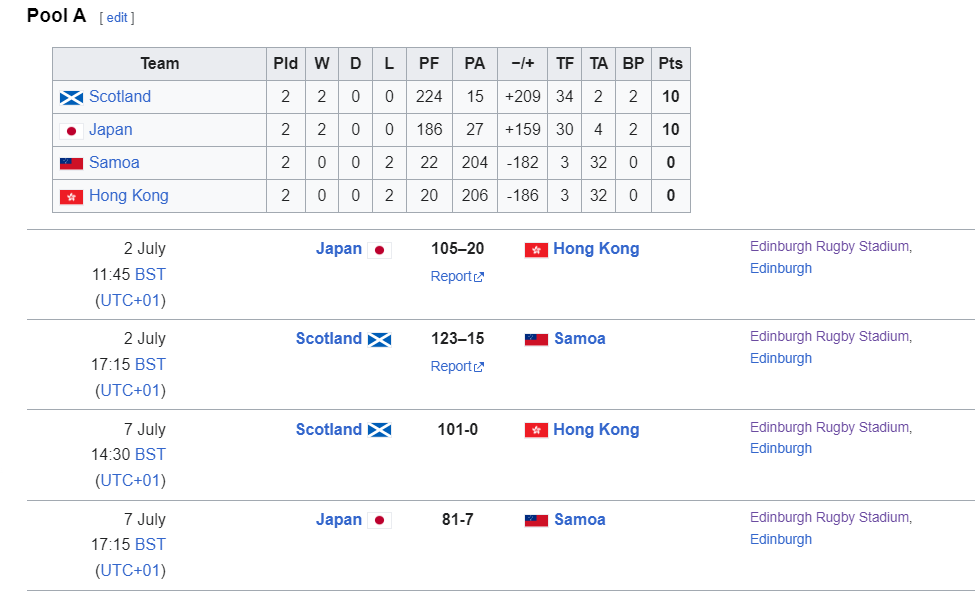Click Edinburgh city link in first match row

(781, 268)
